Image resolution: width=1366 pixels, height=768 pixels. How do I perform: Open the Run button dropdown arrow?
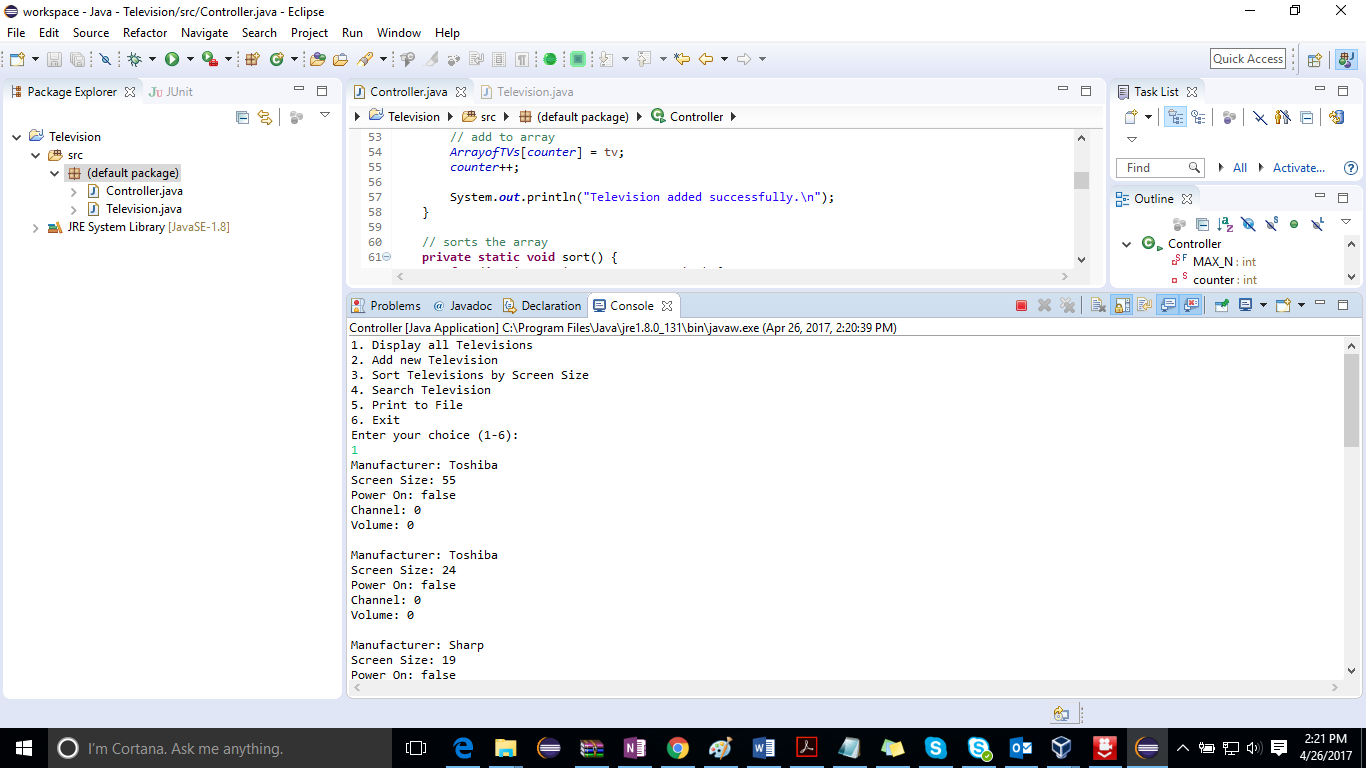pos(189,59)
